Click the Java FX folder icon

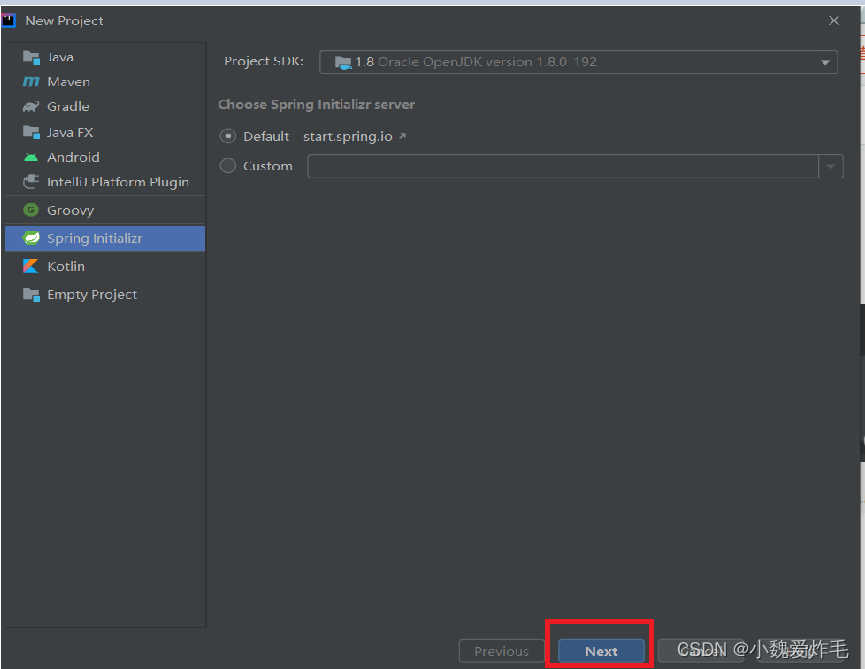tap(31, 132)
